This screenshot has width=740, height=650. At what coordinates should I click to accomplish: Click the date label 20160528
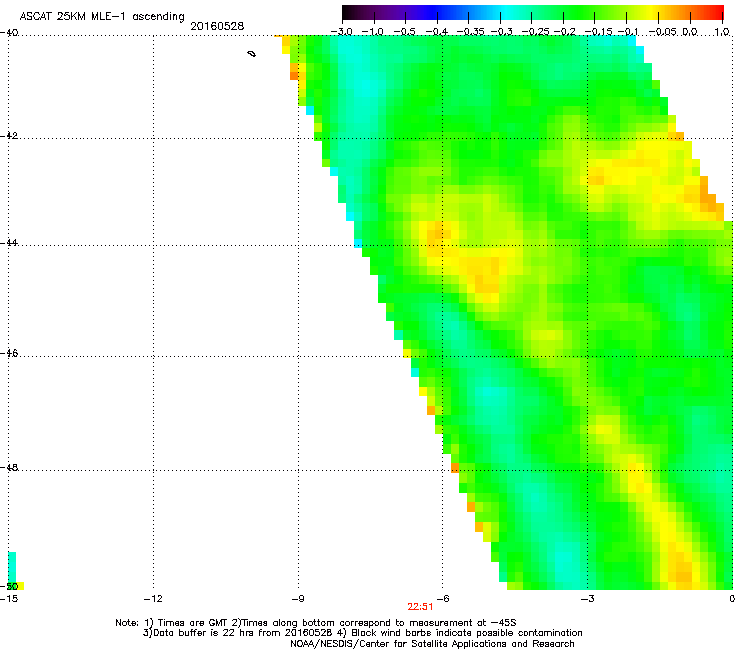pos(217,26)
